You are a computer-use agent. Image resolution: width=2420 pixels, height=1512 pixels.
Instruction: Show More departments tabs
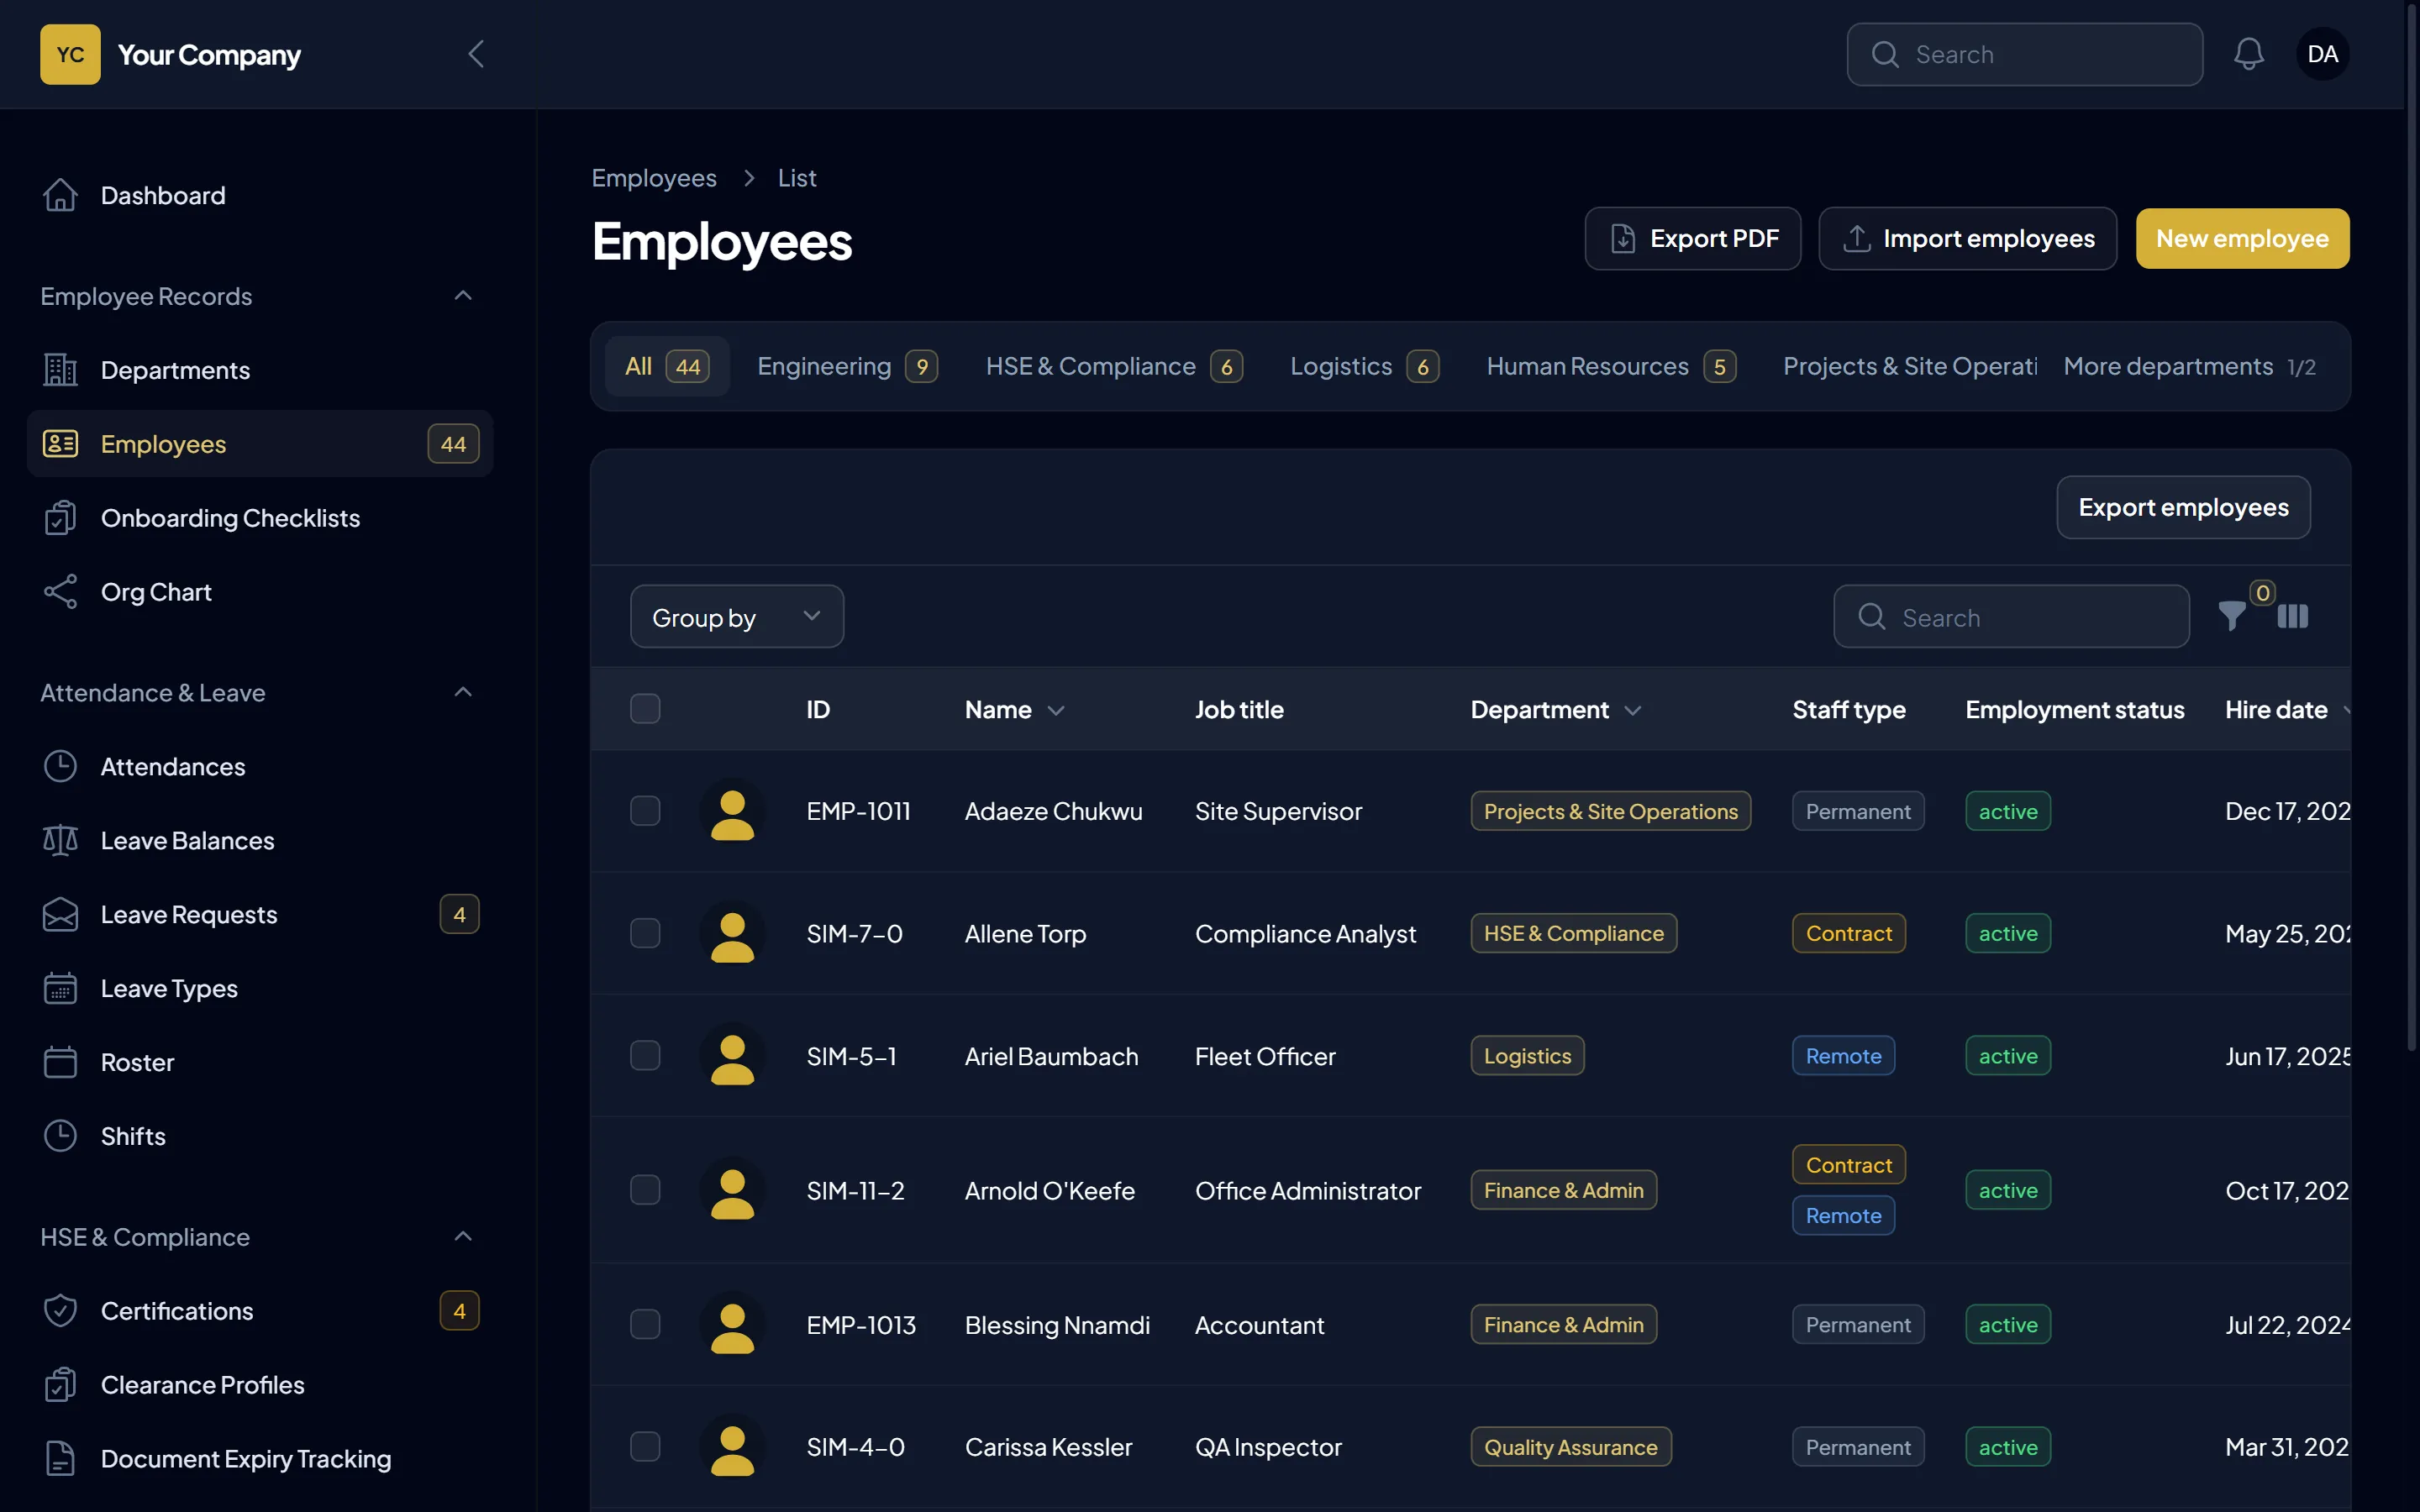tap(2189, 366)
